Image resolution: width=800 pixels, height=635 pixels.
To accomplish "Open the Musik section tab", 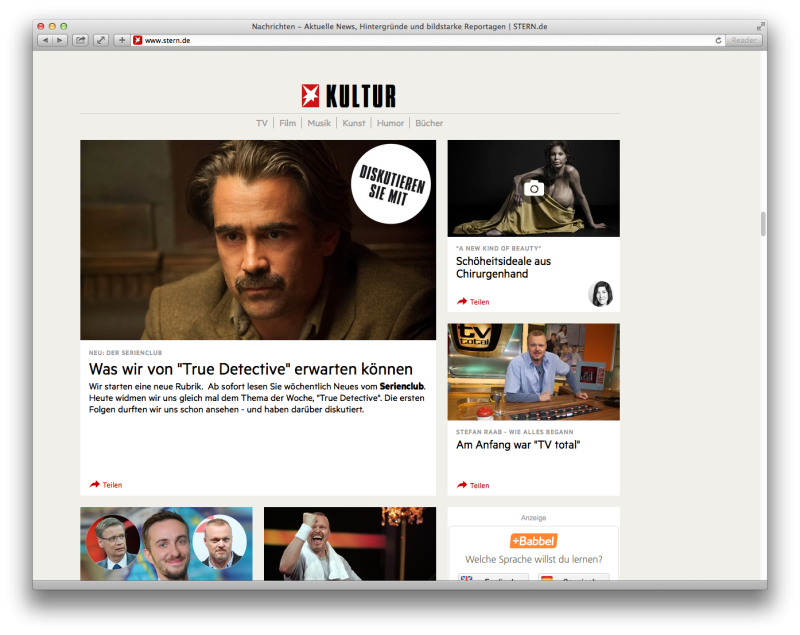I will (319, 123).
